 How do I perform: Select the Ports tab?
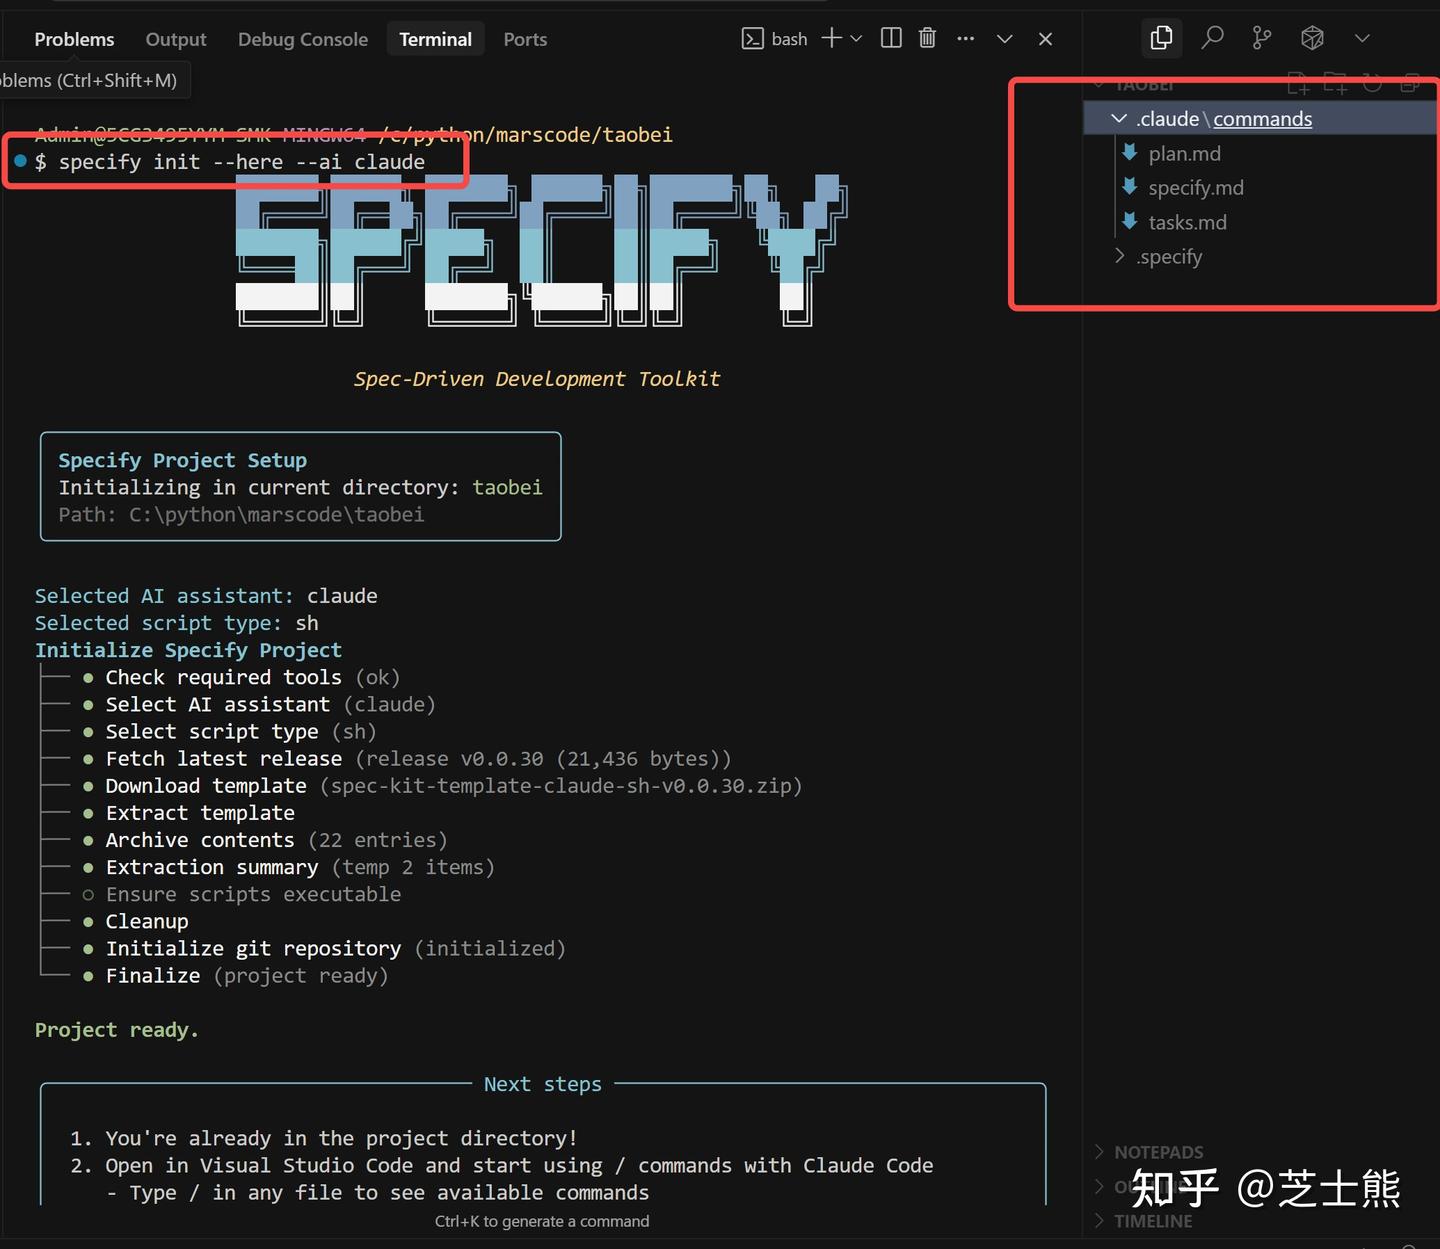[x=524, y=38]
